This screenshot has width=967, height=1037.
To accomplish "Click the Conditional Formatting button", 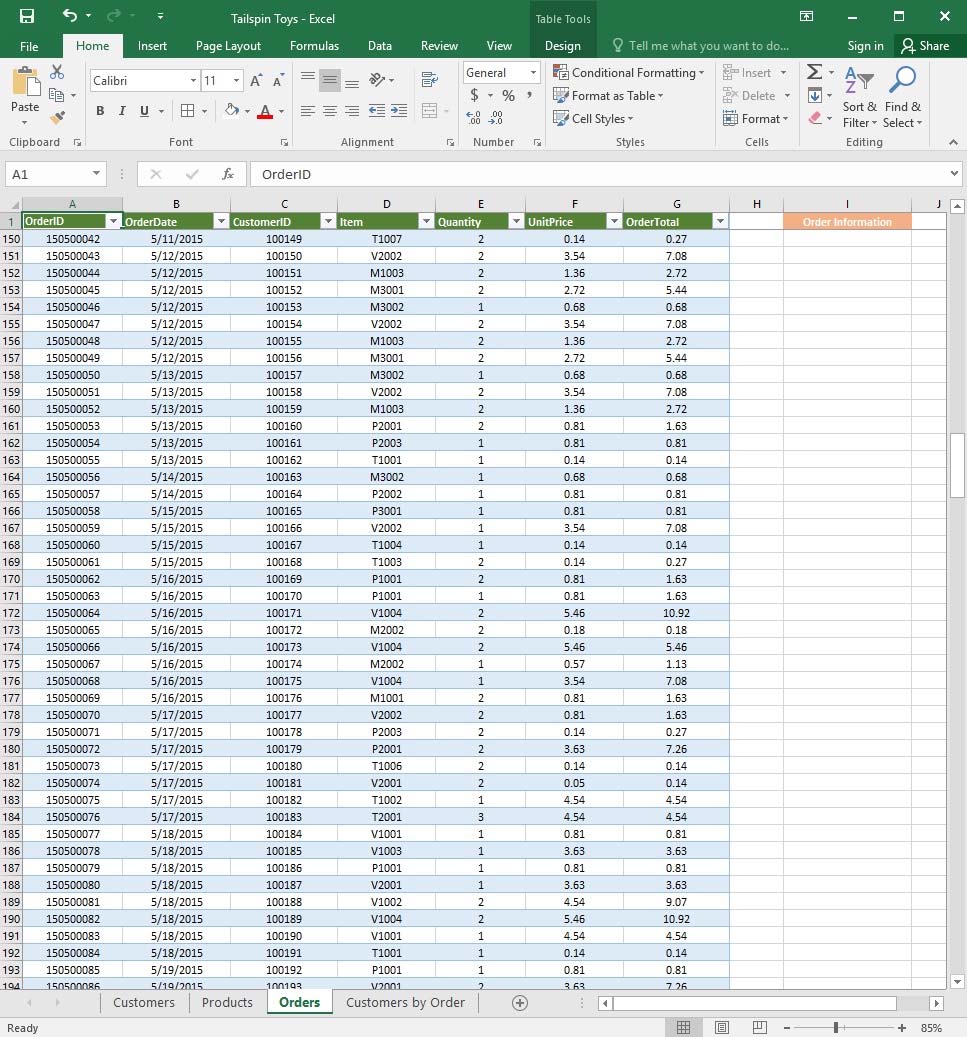I will click(x=628, y=73).
